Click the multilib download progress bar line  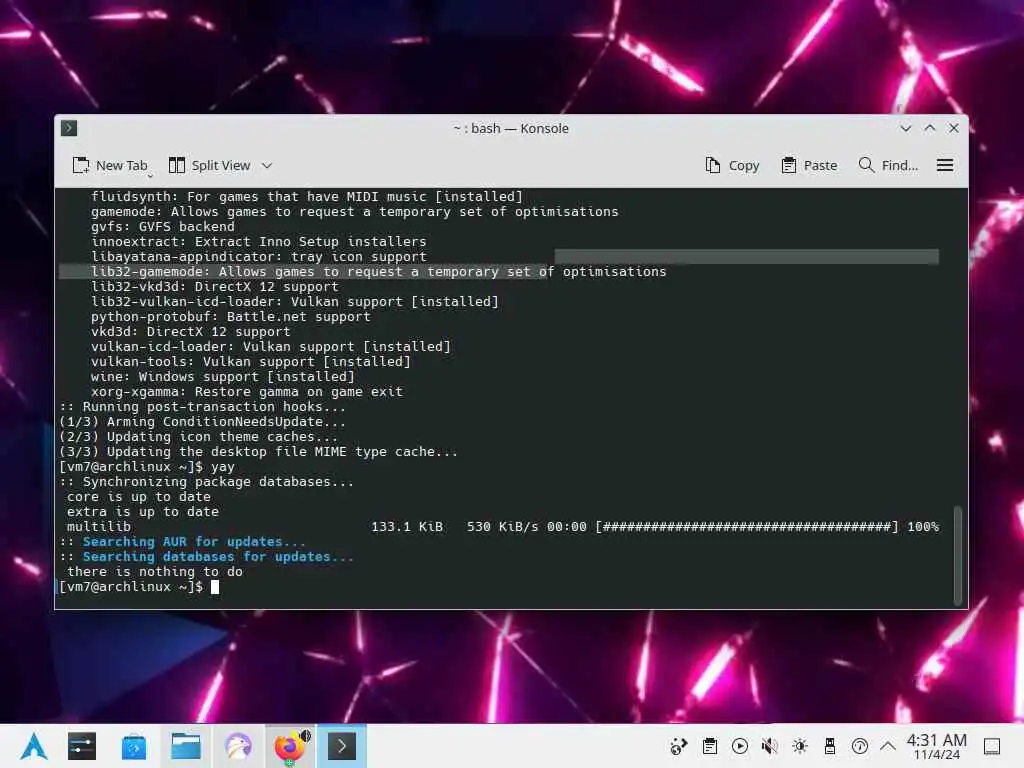pyautogui.click(x=502, y=527)
